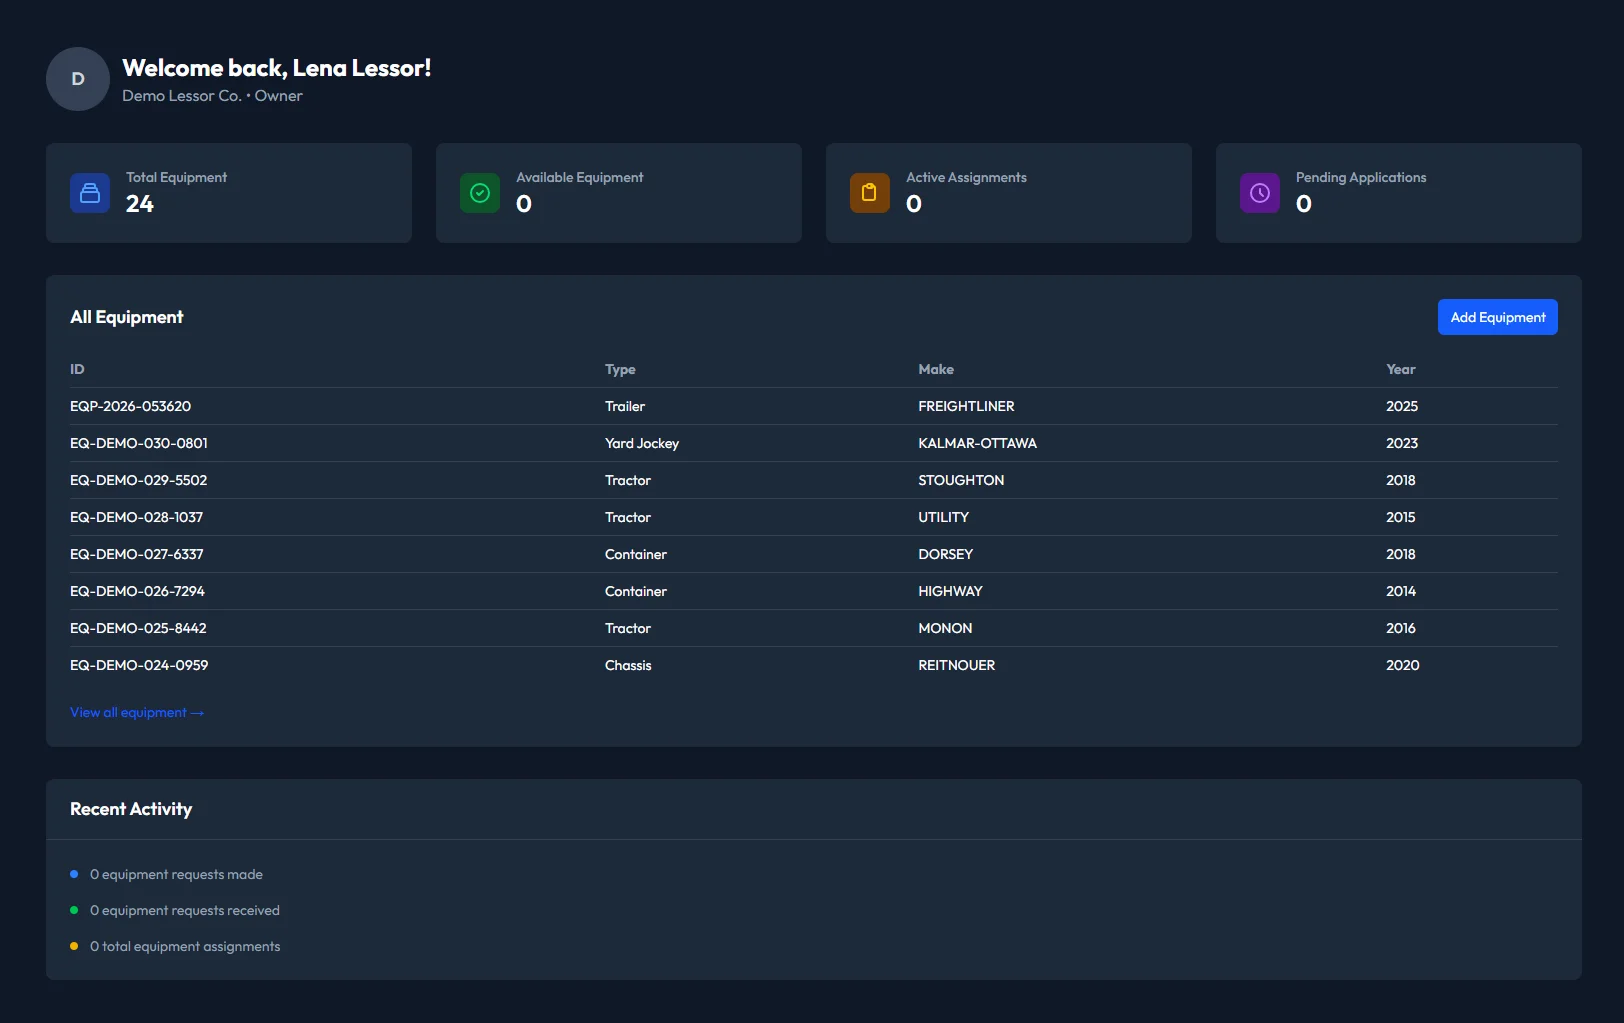Click equipment ID EQ-DEMO-028-1037
Image resolution: width=1624 pixels, height=1023 pixels.
(136, 517)
